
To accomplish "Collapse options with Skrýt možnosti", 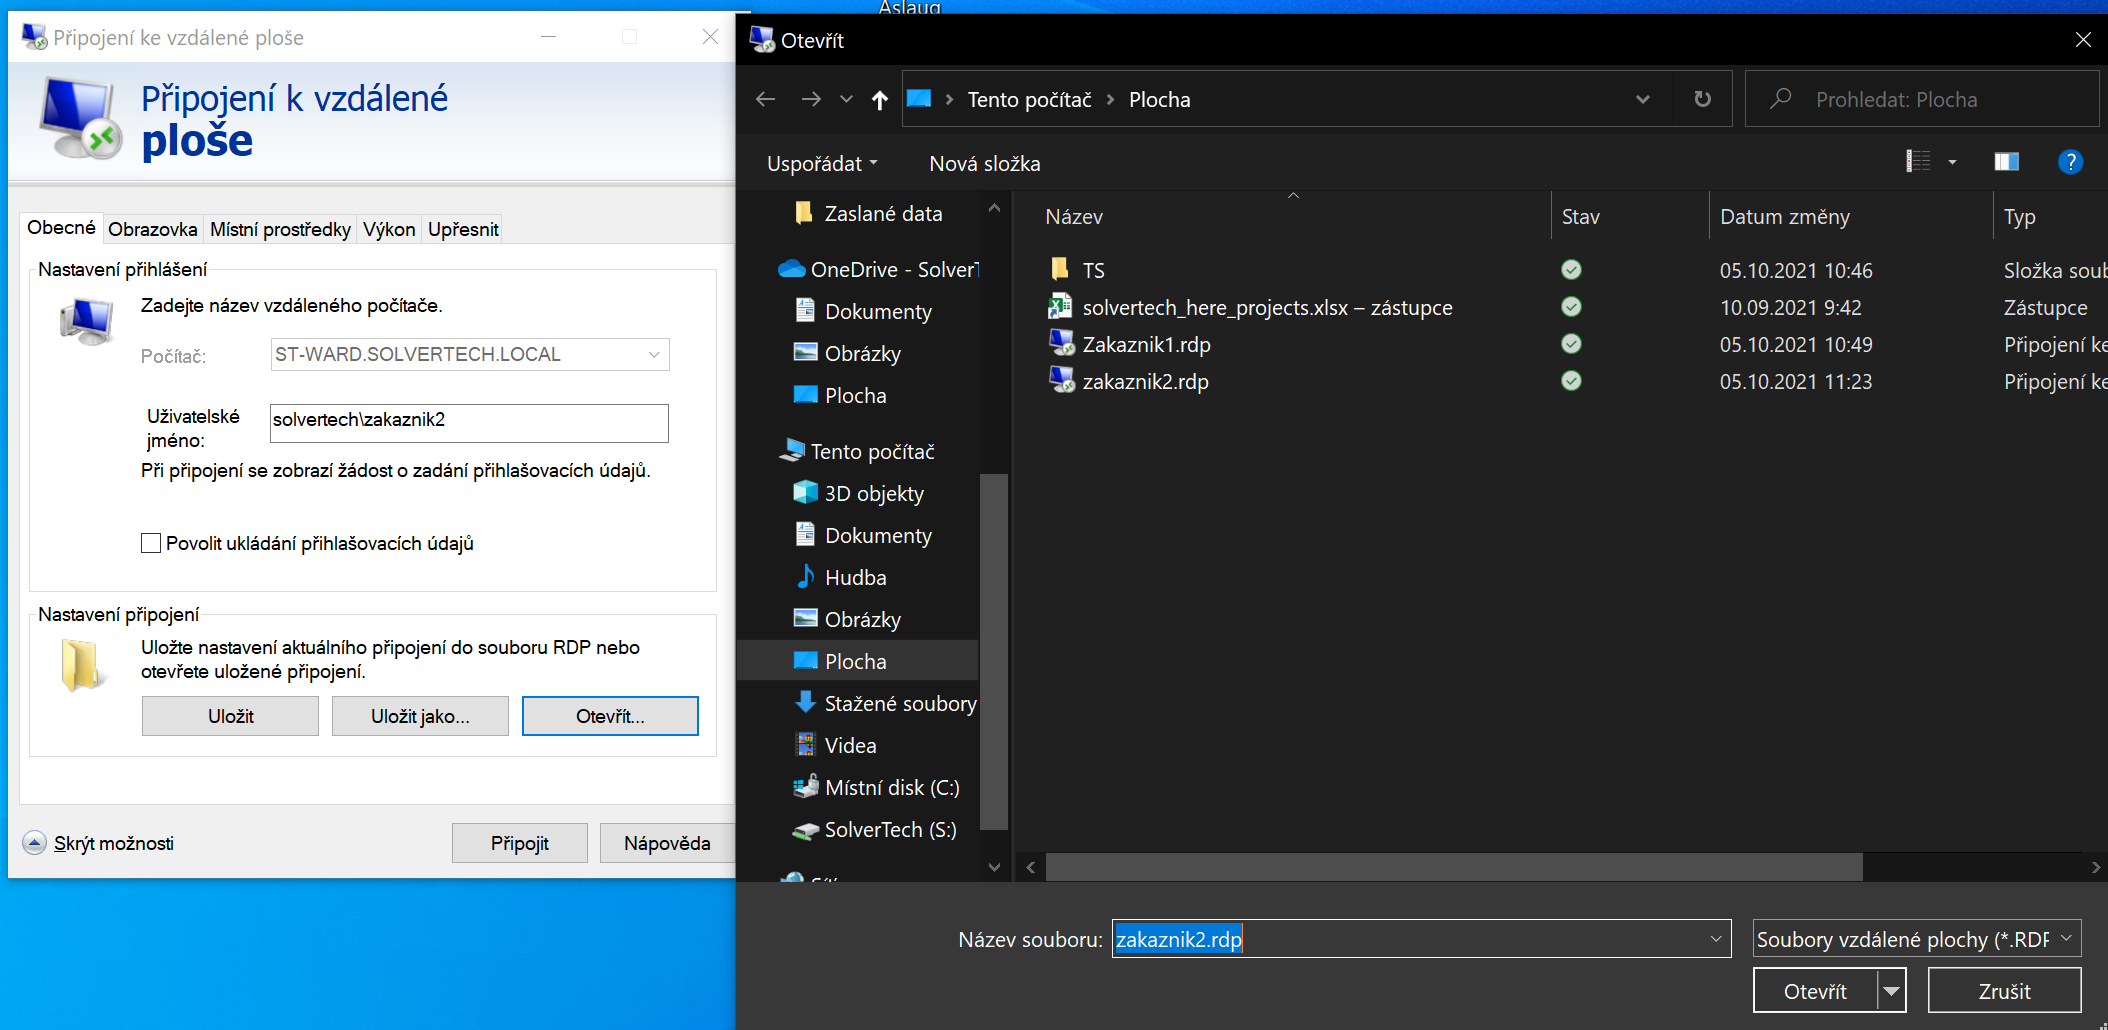I will pos(98,843).
